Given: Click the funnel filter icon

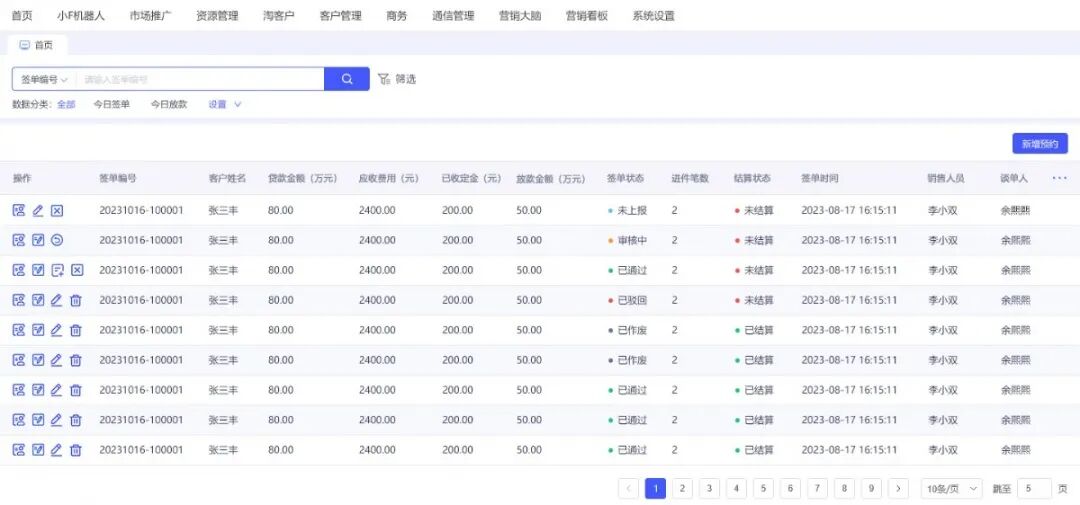Looking at the screenshot, I should pyautogui.click(x=384, y=79).
